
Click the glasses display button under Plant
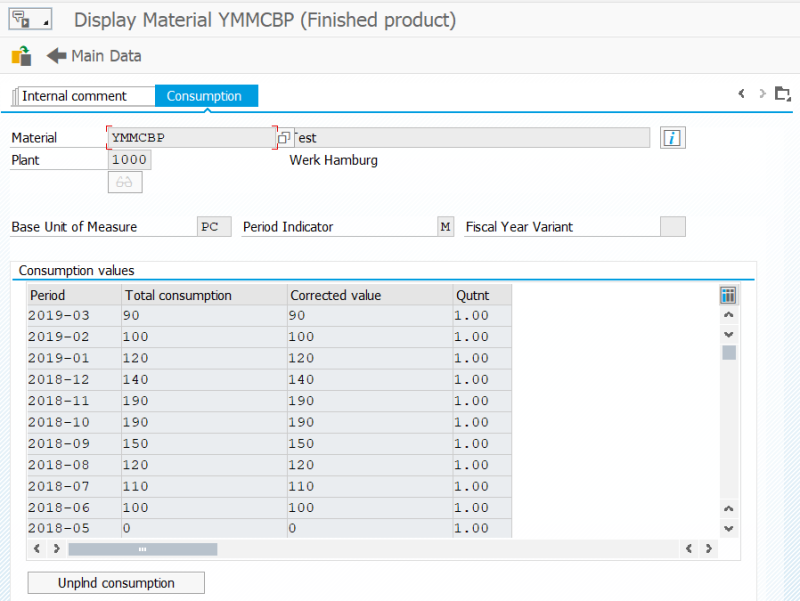click(125, 182)
